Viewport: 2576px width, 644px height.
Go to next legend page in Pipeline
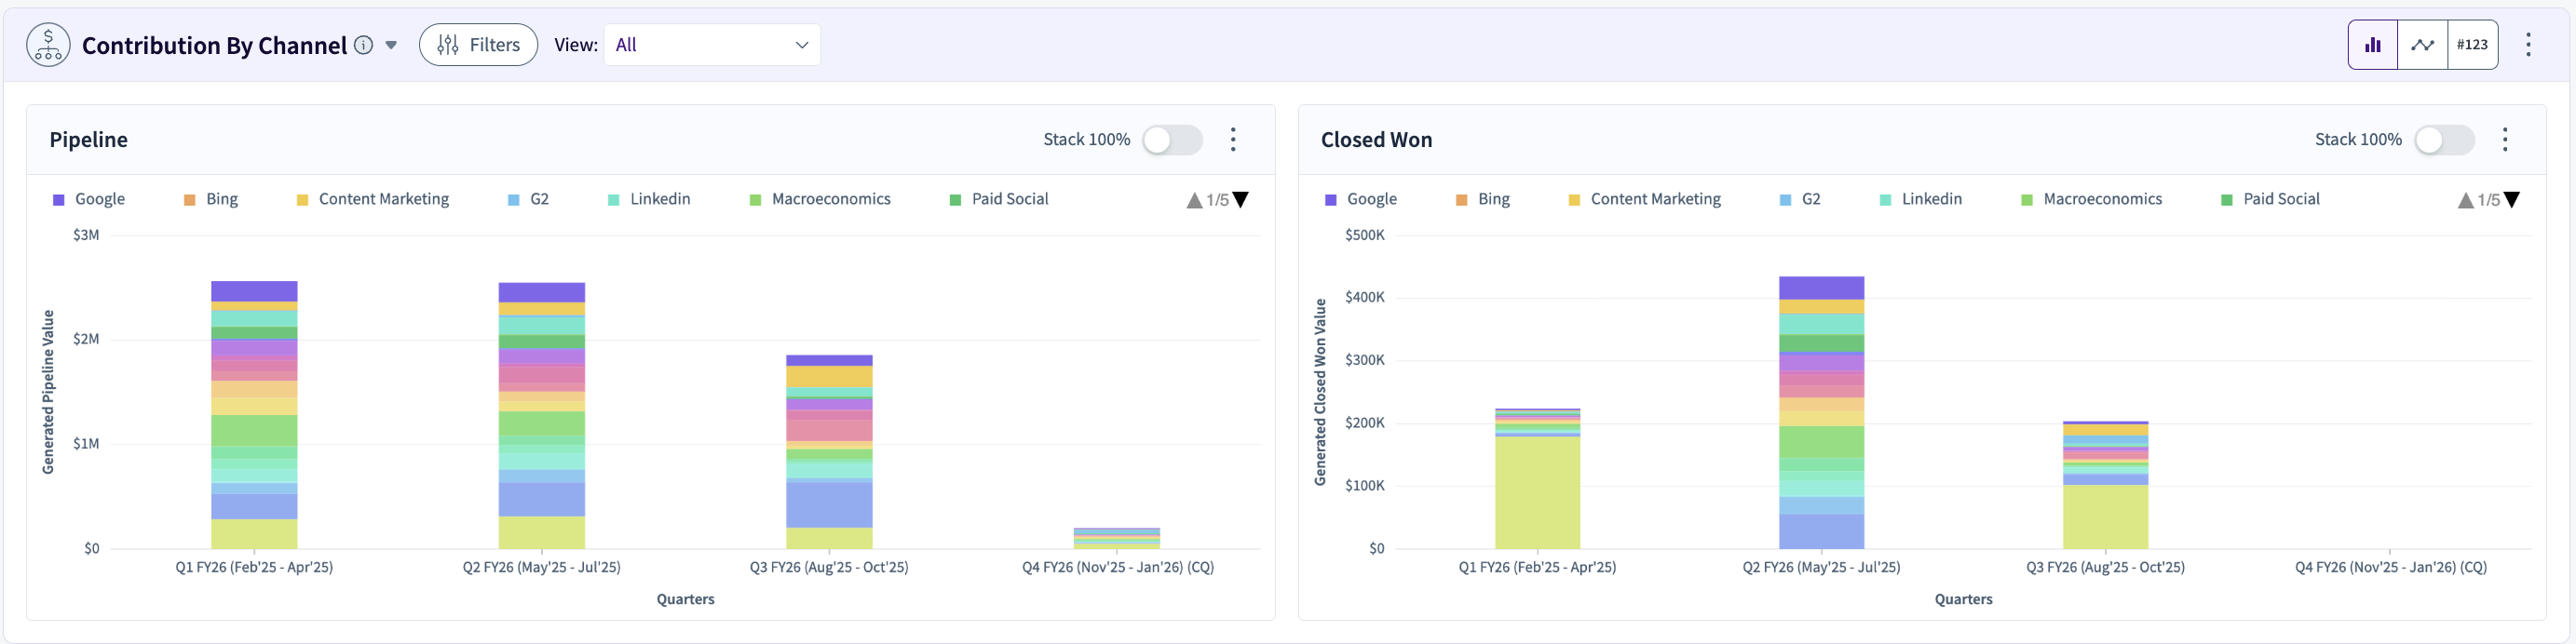point(1241,200)
